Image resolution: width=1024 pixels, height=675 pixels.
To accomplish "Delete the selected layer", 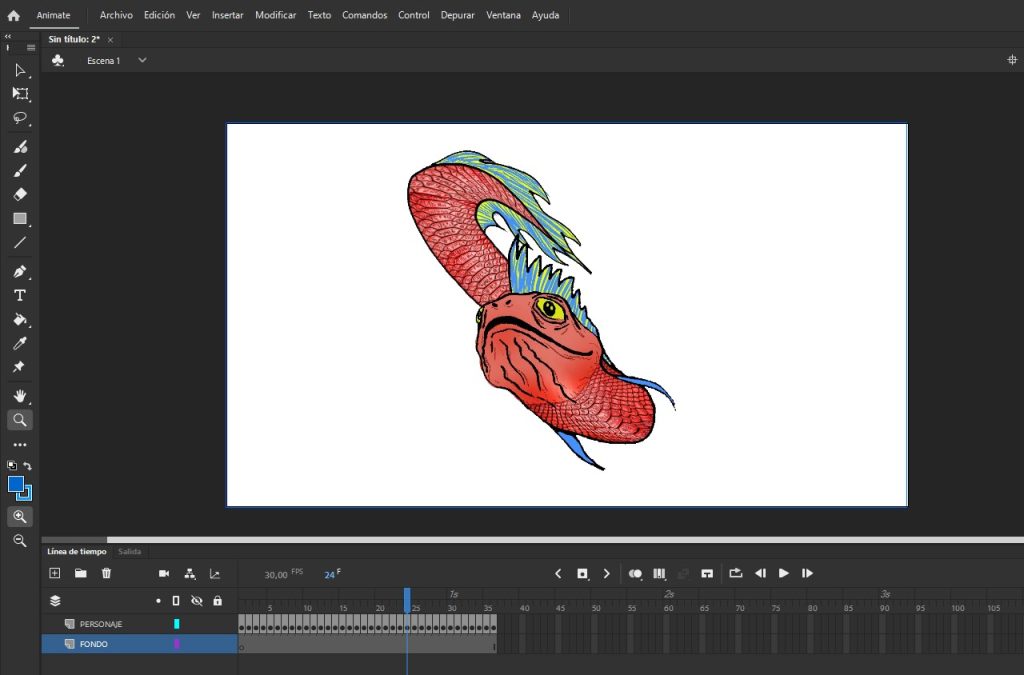I will click(x=106, y=573).
